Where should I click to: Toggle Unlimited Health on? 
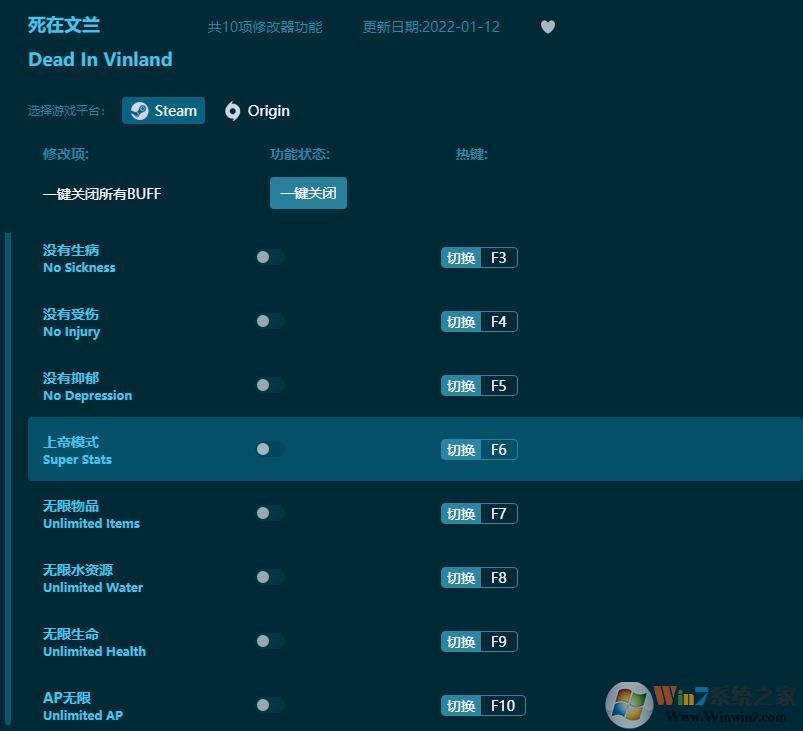pos(268,641)
